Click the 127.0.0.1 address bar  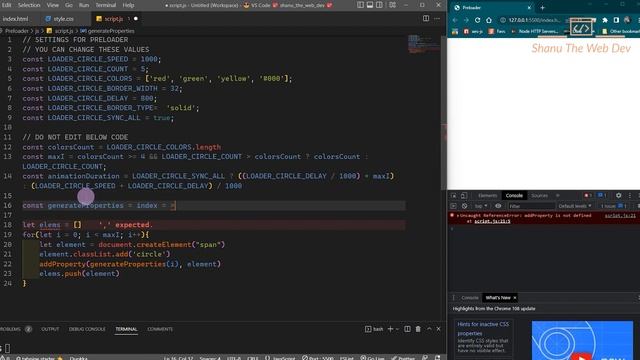click(x=534, y=20)
